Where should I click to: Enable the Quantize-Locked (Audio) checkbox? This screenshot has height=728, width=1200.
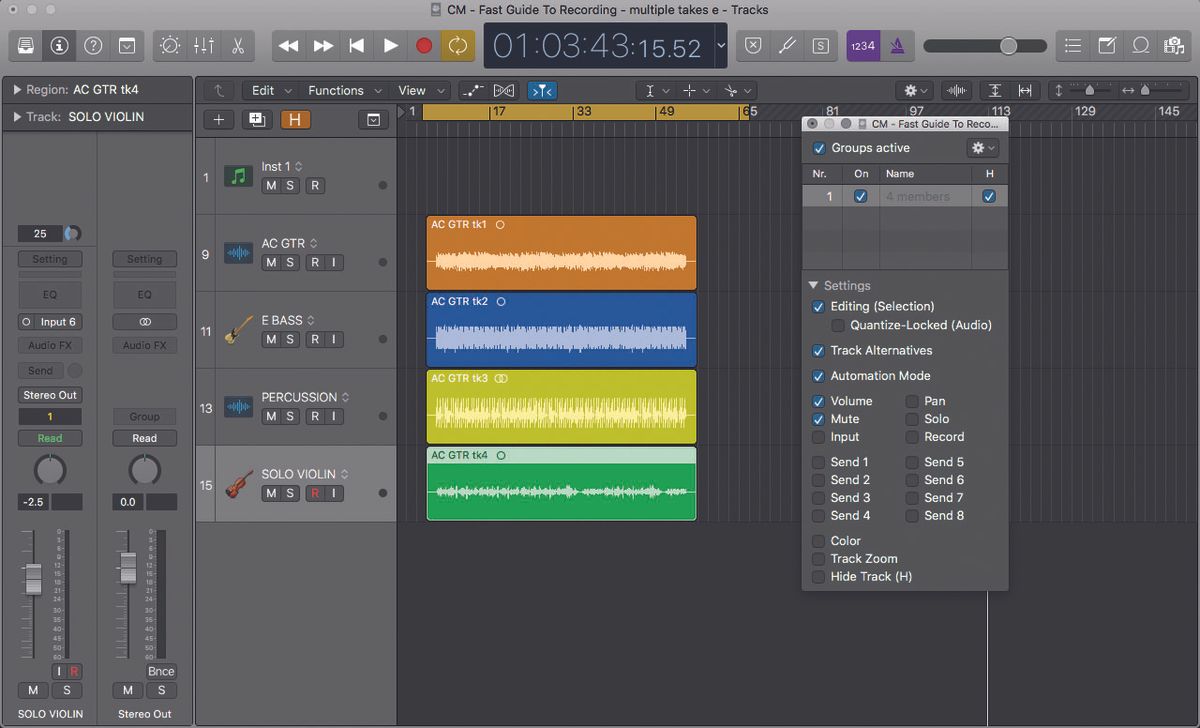click(x=838, y=325)
